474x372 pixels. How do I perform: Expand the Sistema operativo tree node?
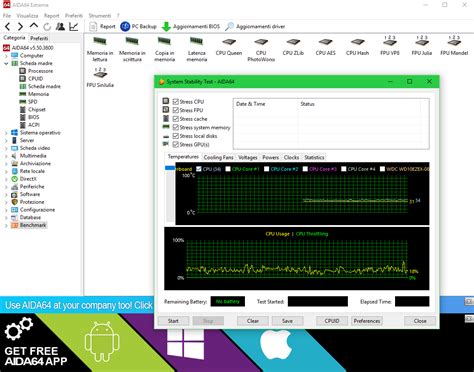[x=6, y=133]
